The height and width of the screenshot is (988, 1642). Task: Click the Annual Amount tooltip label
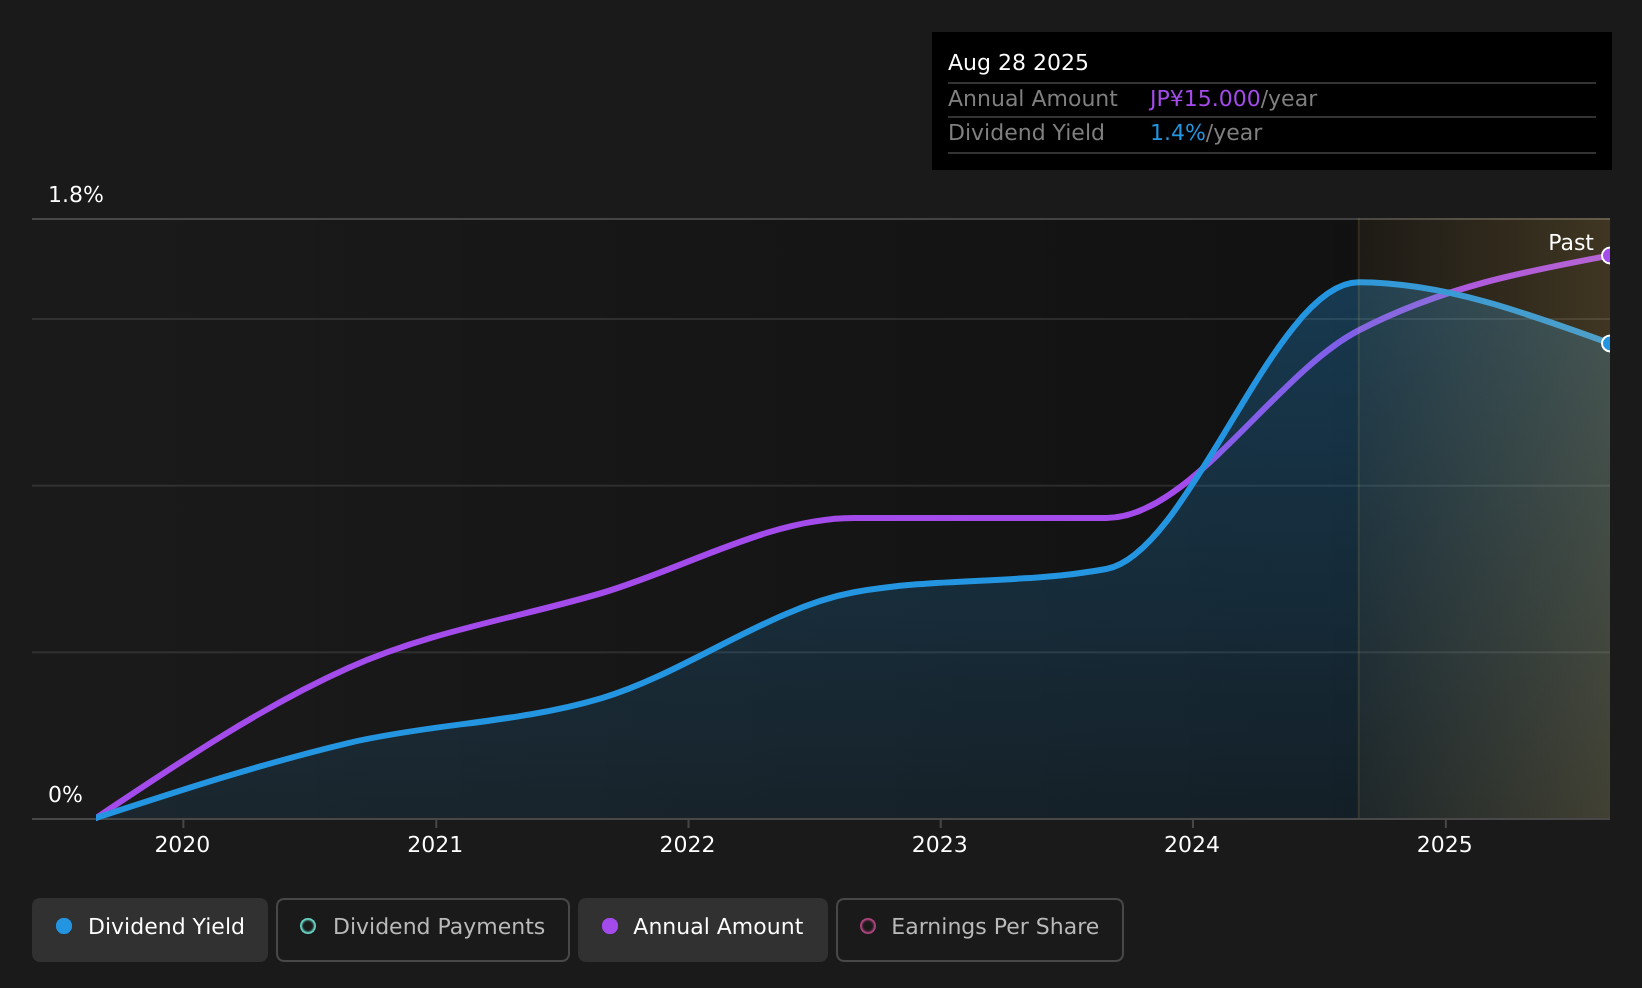[1033, 99]
